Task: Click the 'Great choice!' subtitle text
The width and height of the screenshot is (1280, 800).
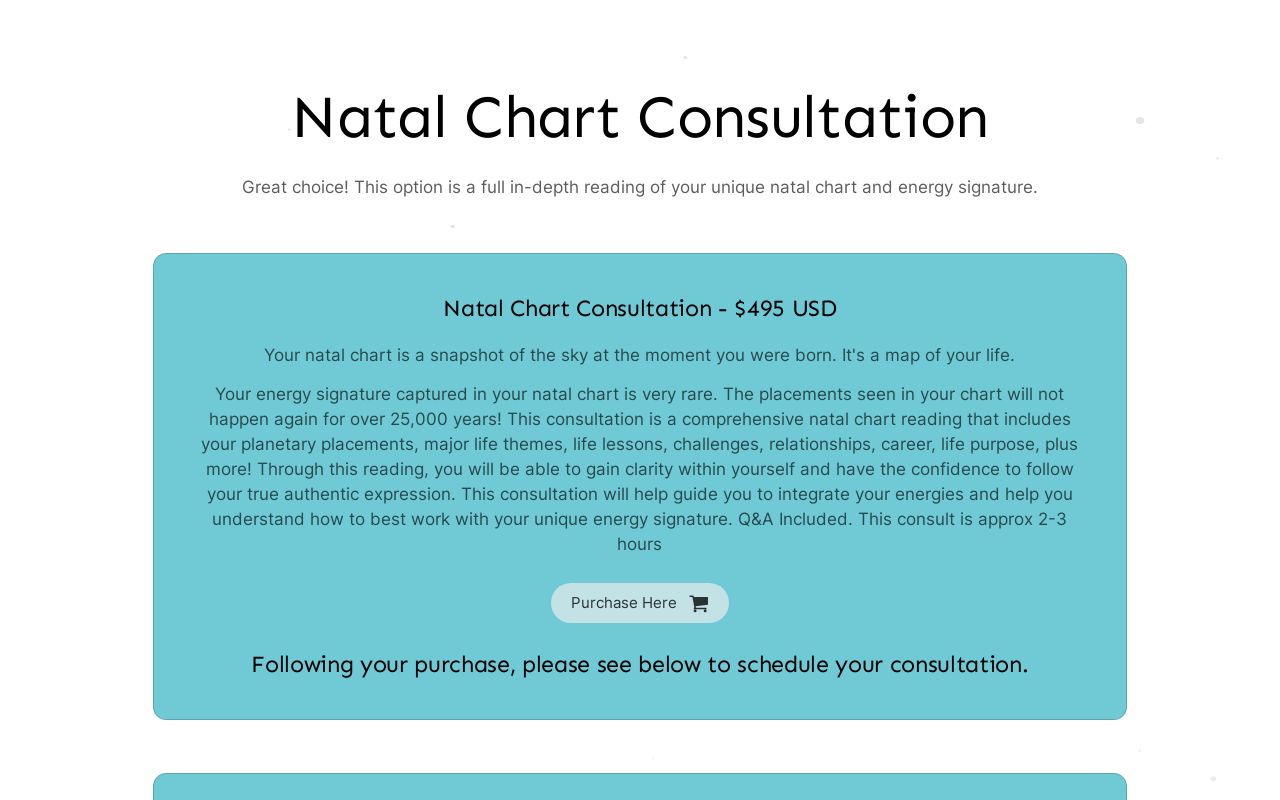Action: coord(640,187)
